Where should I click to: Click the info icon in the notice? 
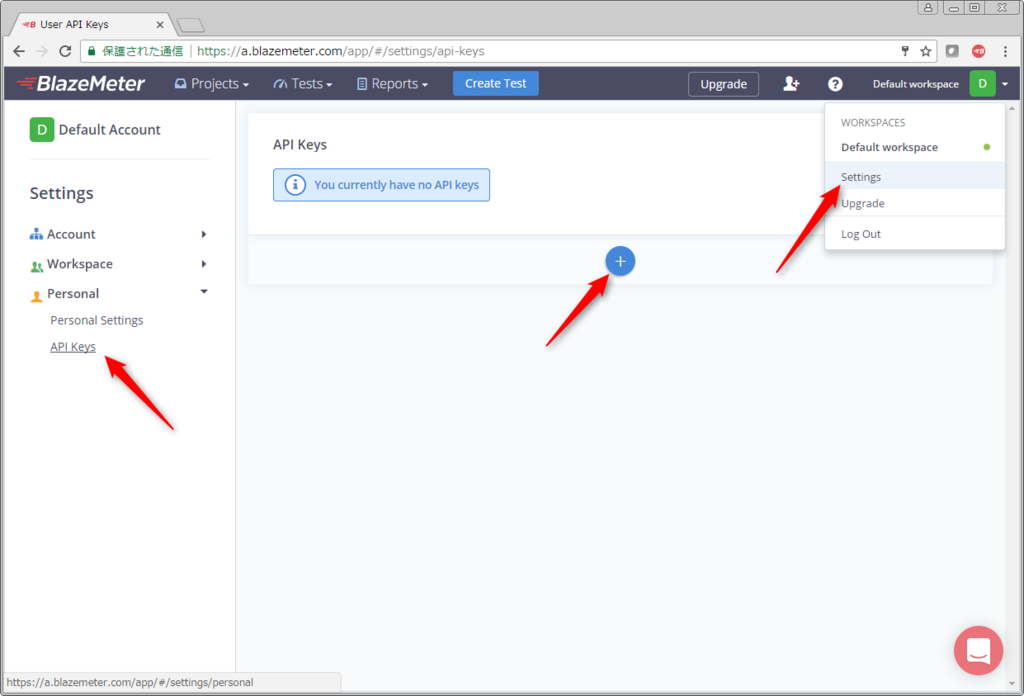click(x=295, y=185)
